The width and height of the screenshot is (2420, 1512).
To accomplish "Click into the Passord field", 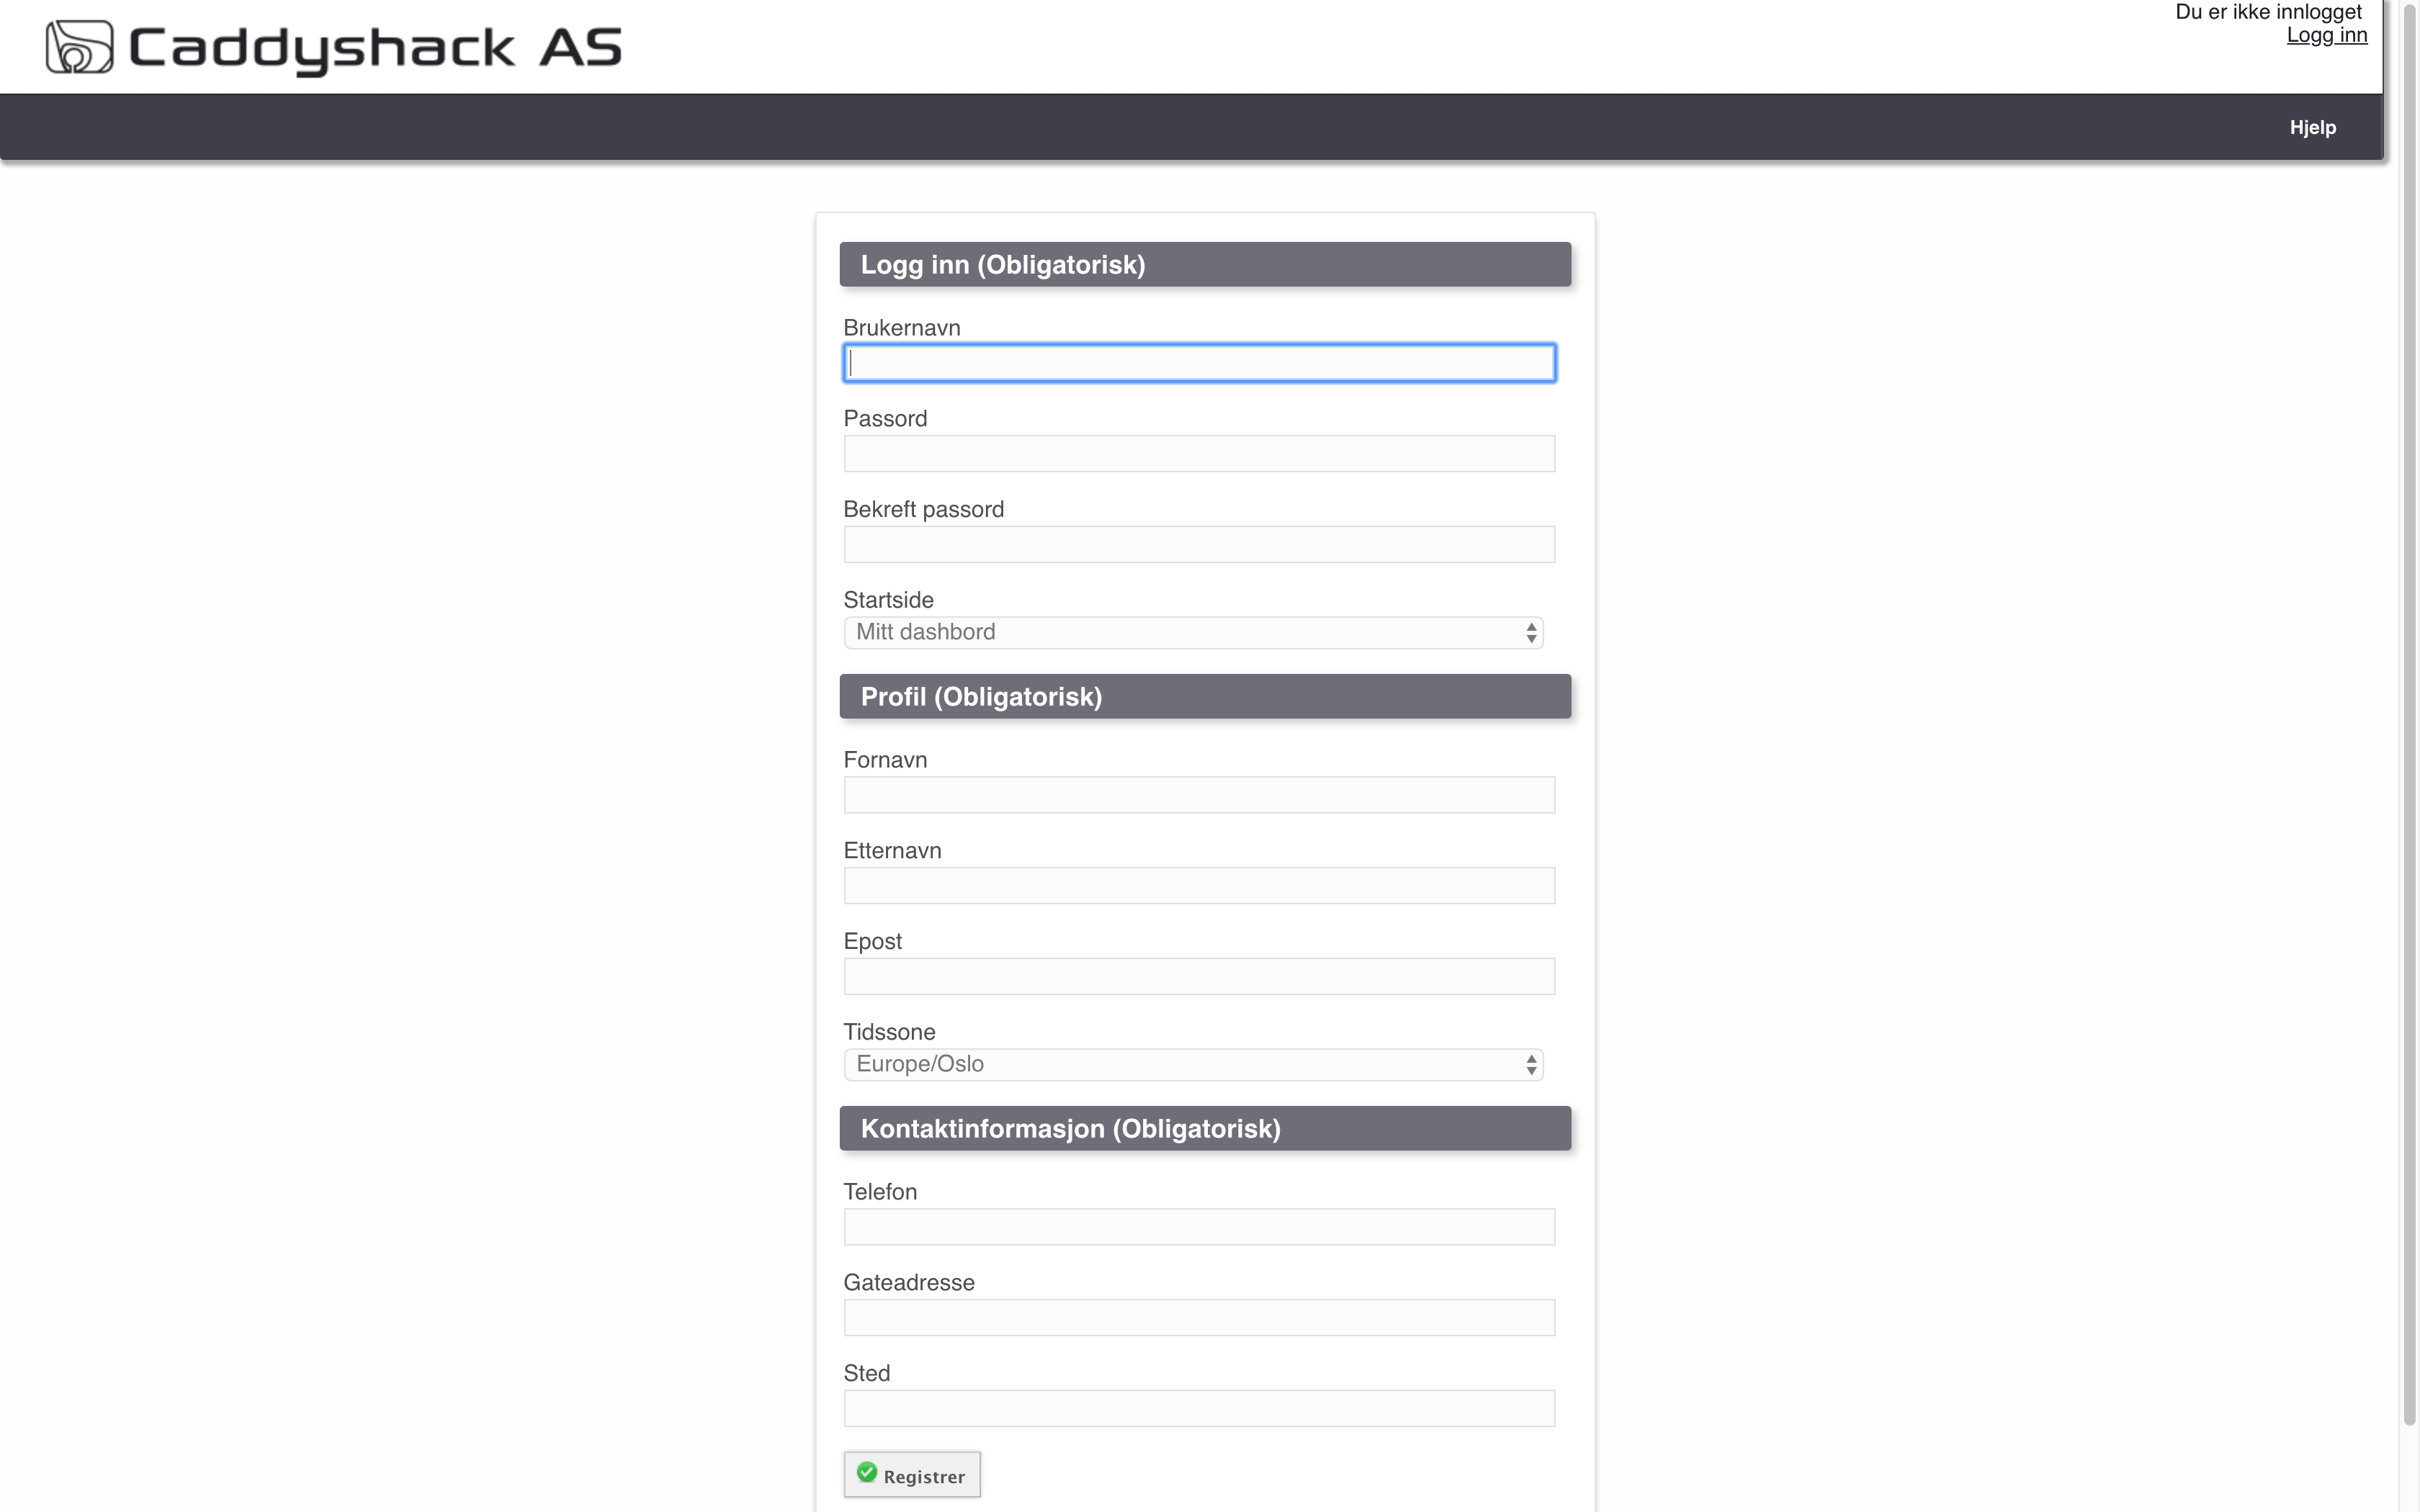I will (x=1199, y=454).
